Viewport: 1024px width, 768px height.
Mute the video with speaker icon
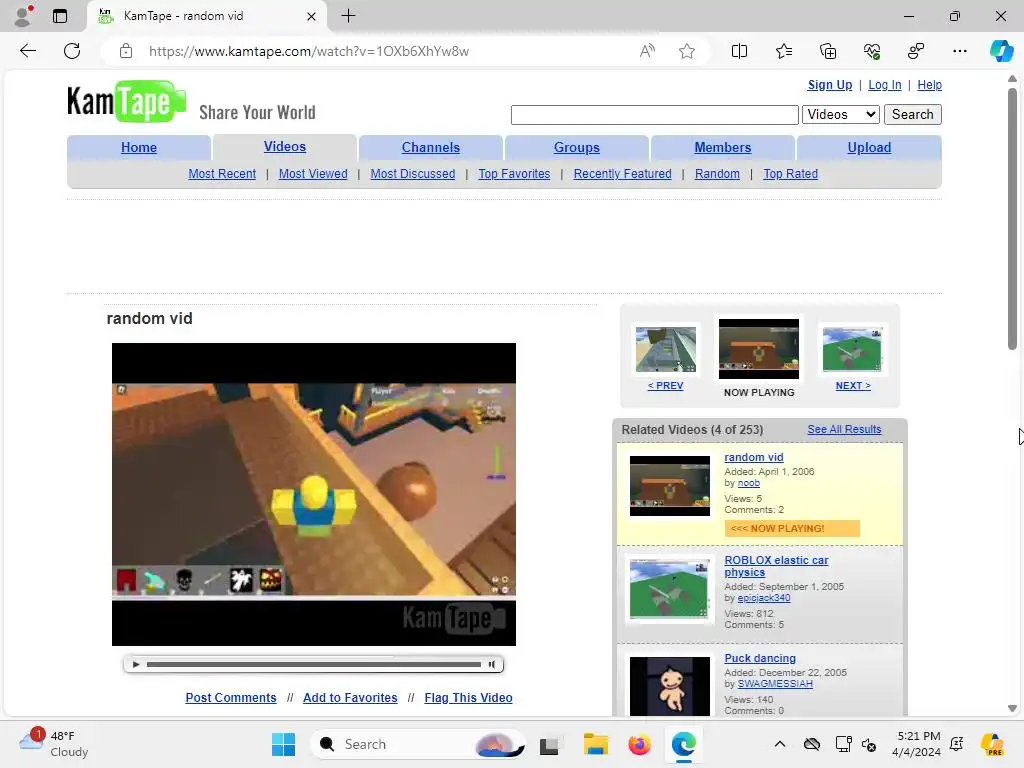(x=492, y=664)
